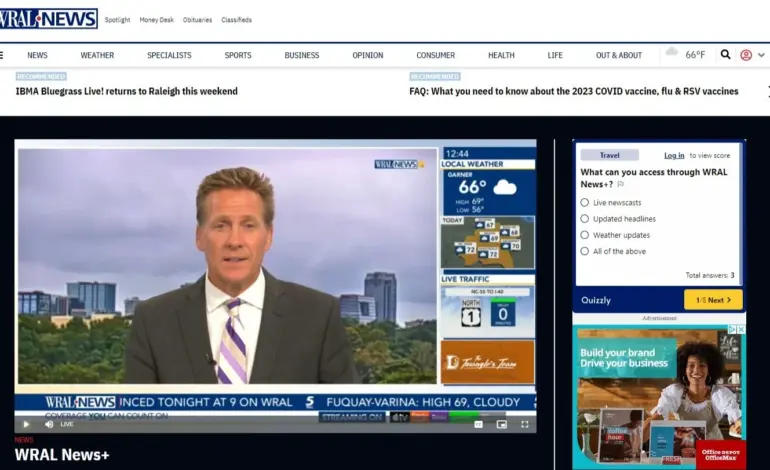Toggle closed captions in video player

[x=478, y=424]
